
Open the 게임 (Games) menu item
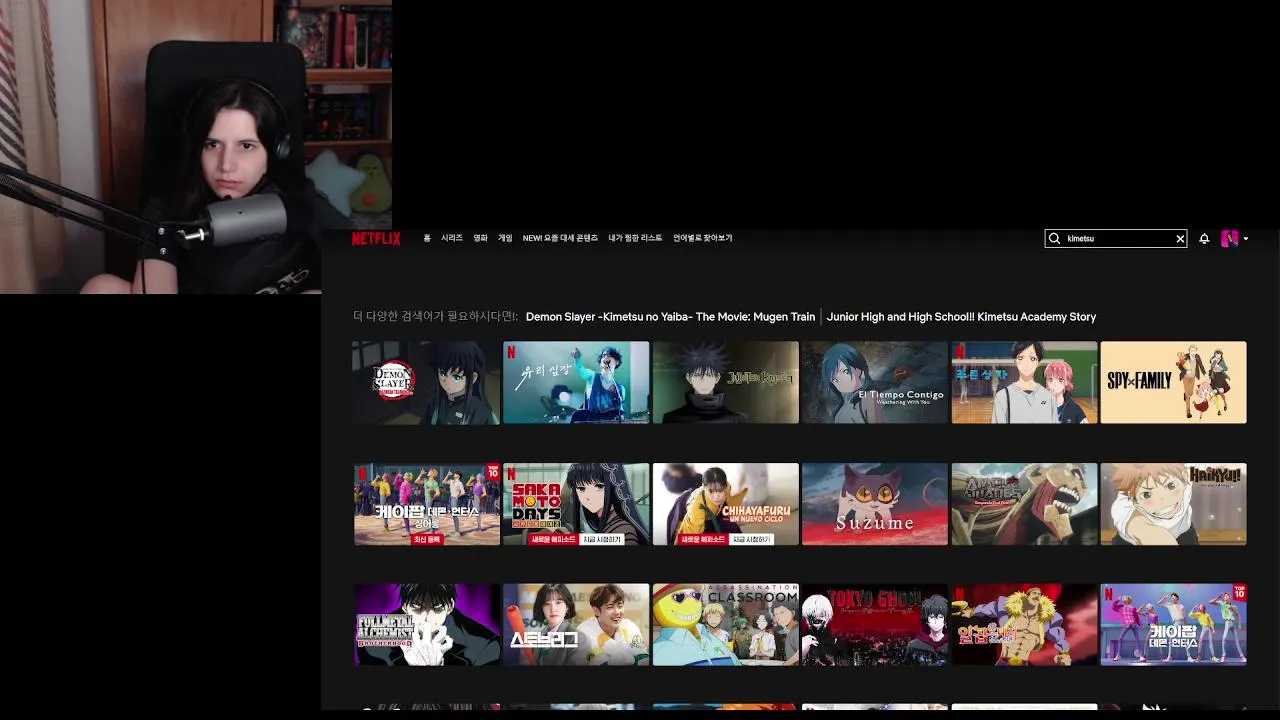505,239
